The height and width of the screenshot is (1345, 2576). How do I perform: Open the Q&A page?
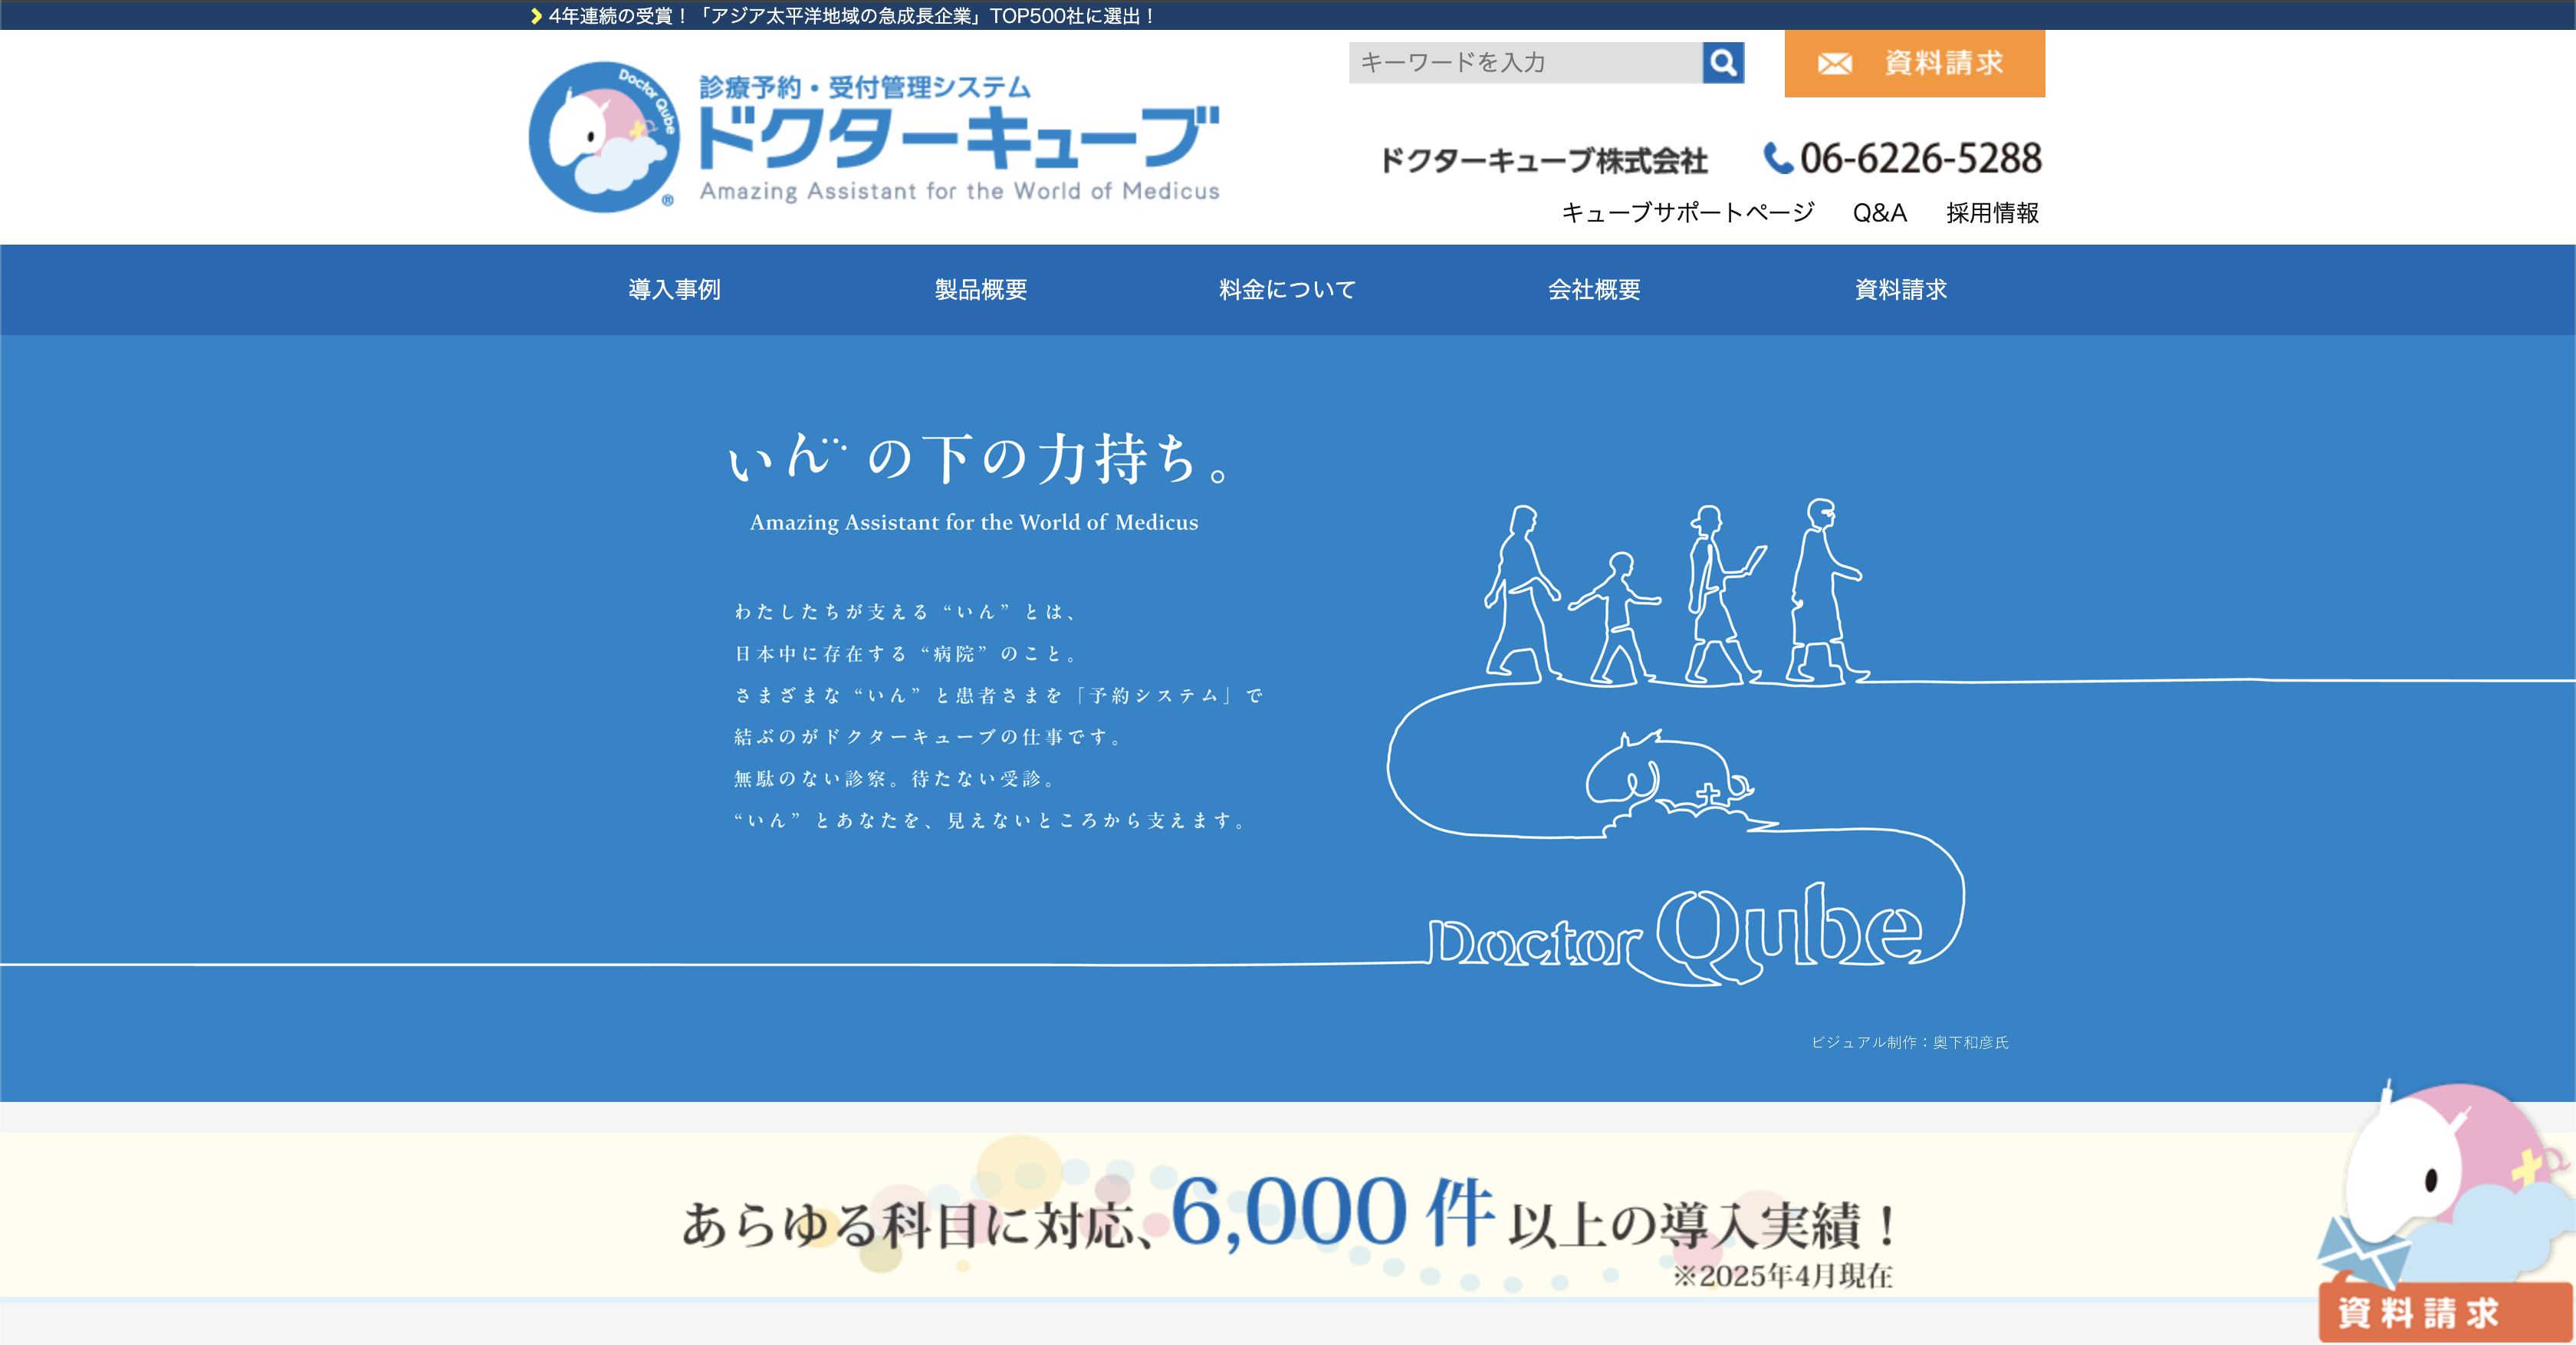(x=1880, y=212)
